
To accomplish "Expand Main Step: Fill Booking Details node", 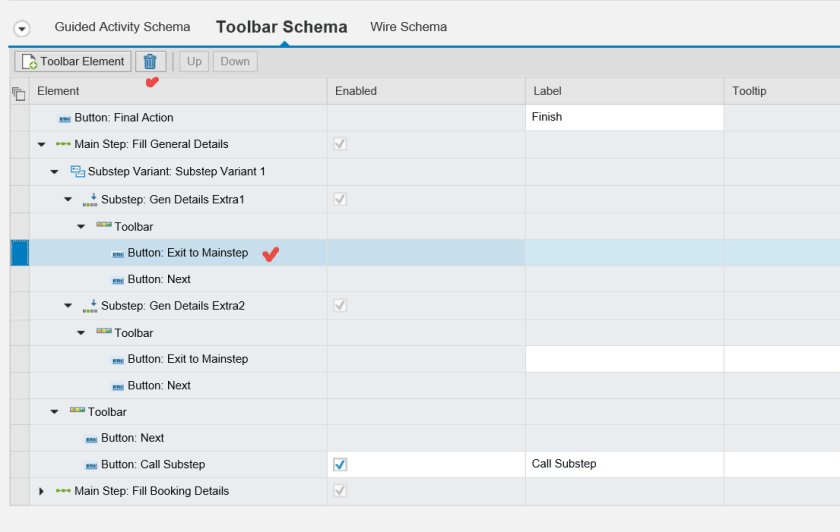I will click(41, 491).
